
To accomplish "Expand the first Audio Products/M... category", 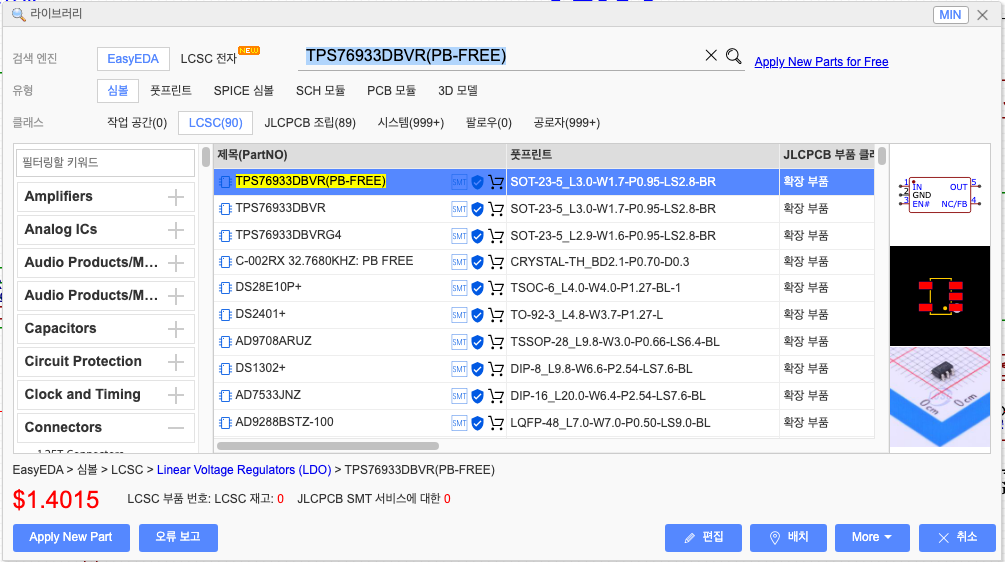I will pos(176,263).
